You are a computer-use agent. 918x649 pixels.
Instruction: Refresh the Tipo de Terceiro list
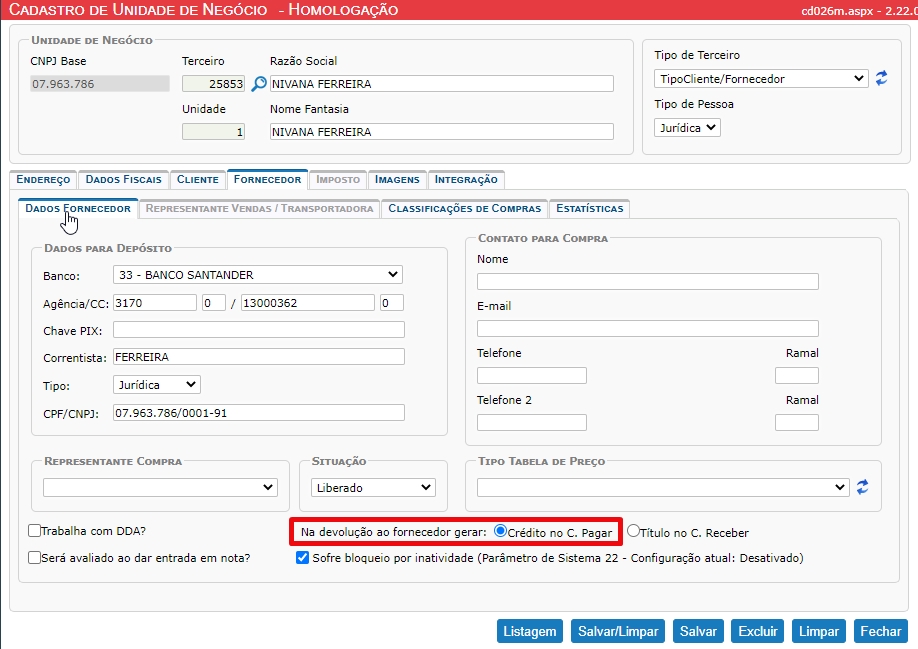881,78
